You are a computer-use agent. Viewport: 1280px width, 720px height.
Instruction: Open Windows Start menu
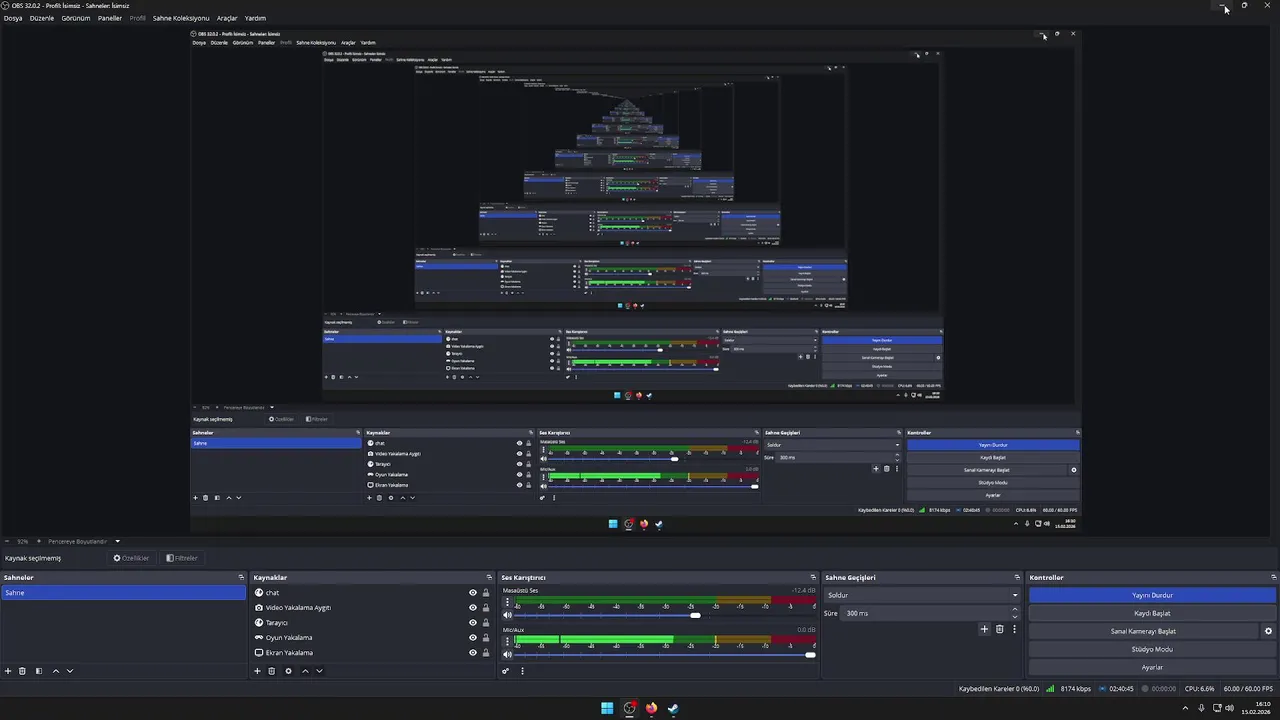click(607, 708)
